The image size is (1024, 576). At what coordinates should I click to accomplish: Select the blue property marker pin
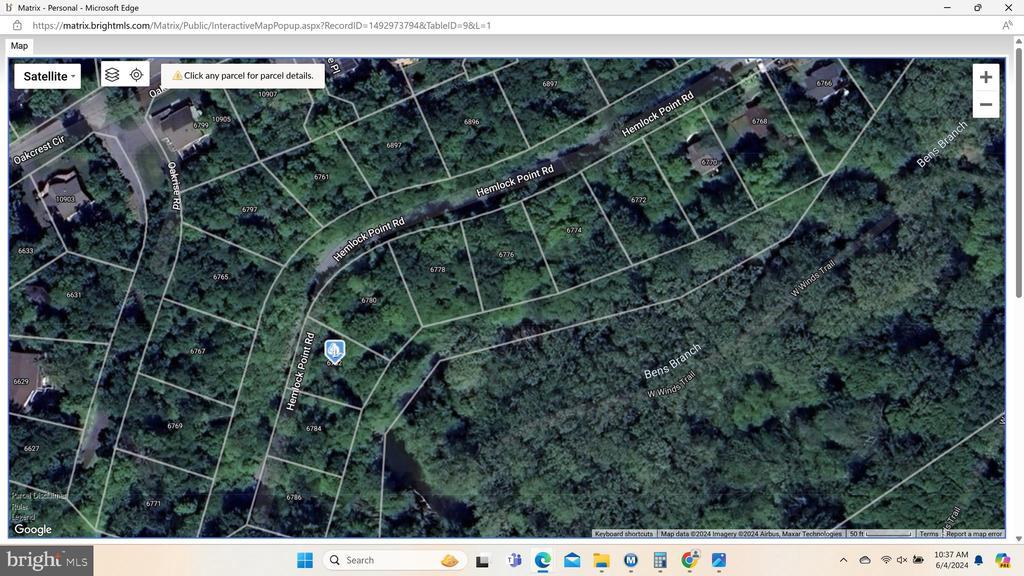click(x=334, y=351)
